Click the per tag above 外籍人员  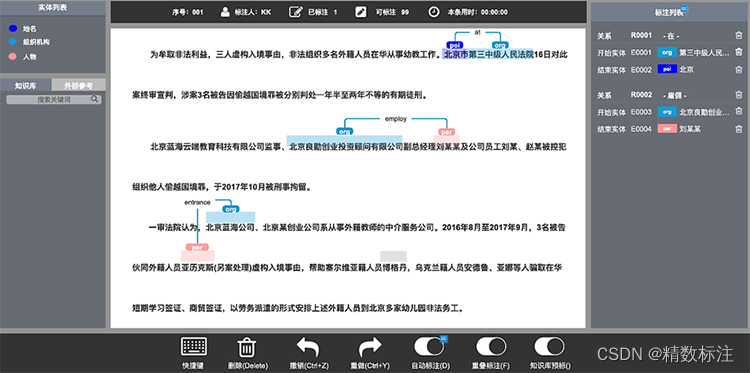(197, 248)
